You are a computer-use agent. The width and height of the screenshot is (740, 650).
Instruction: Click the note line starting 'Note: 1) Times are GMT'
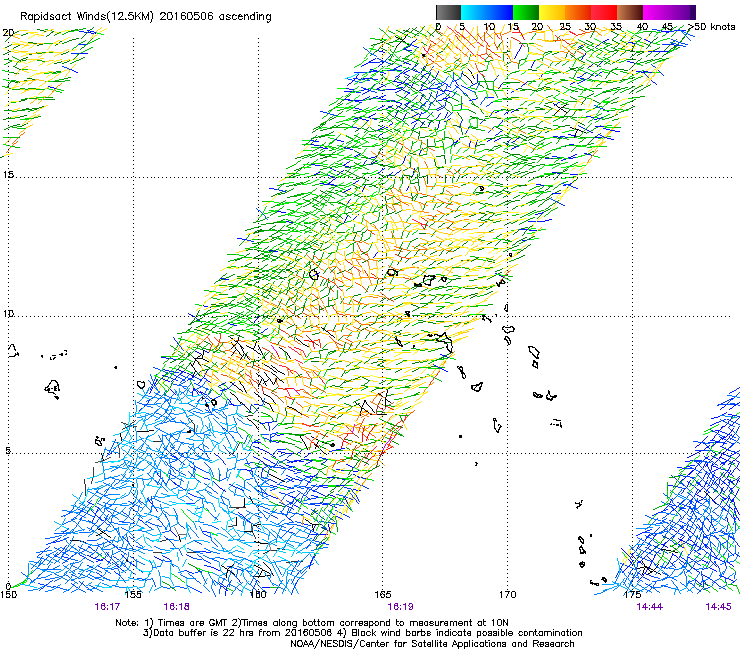(x=312, y=623)
